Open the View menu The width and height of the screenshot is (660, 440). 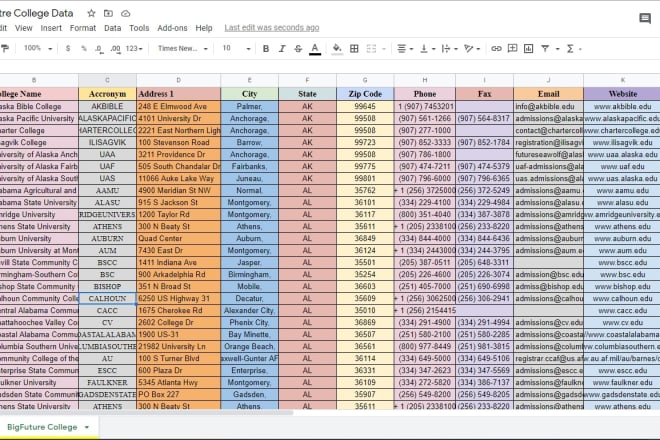tap(24, 28)
